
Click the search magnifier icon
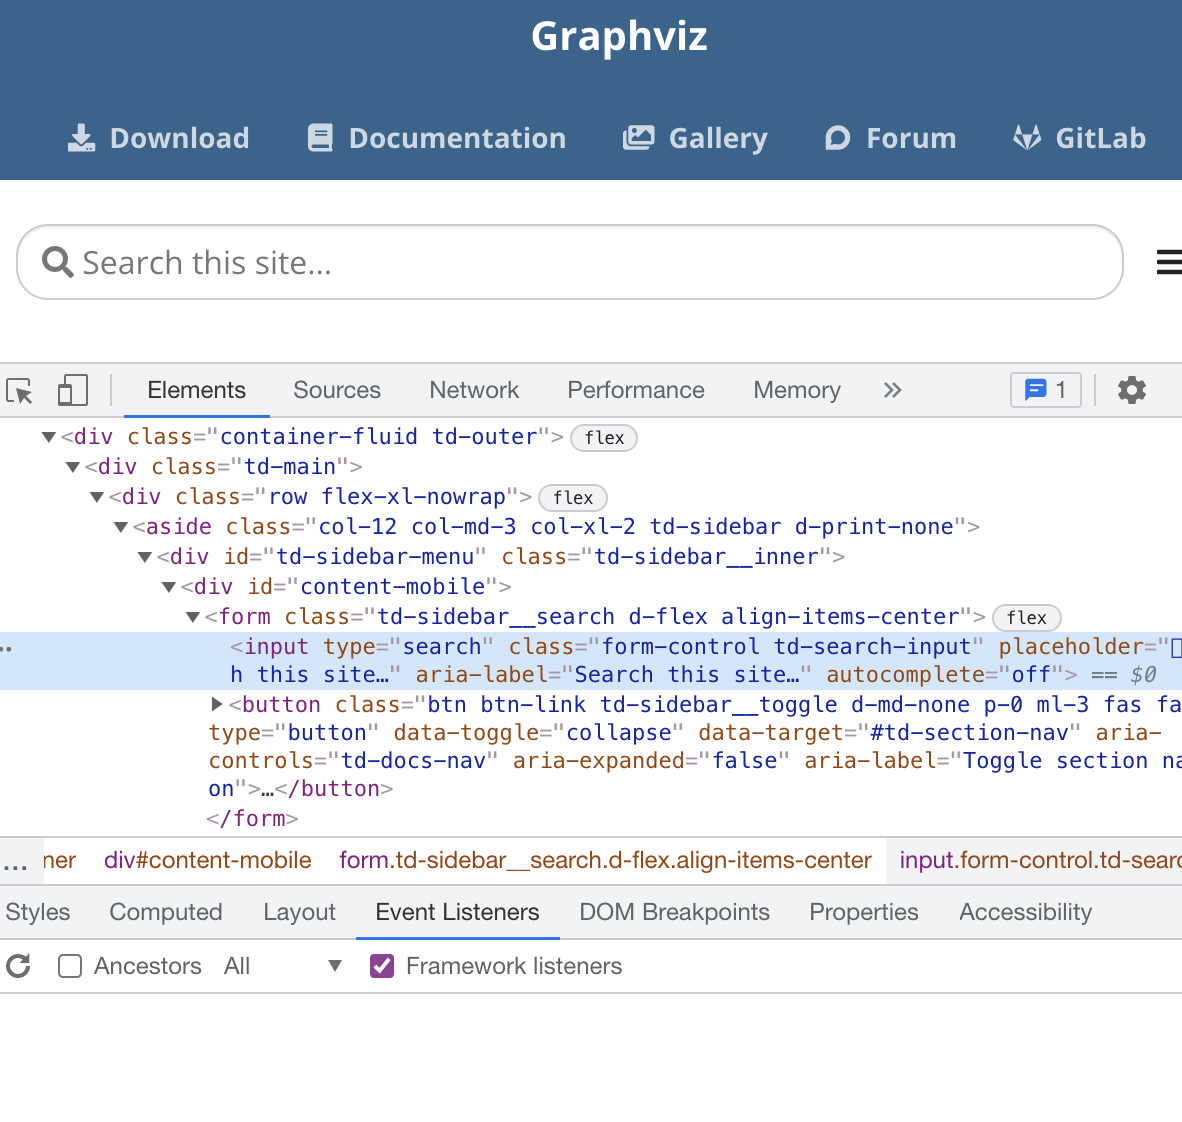coord(58,262)
